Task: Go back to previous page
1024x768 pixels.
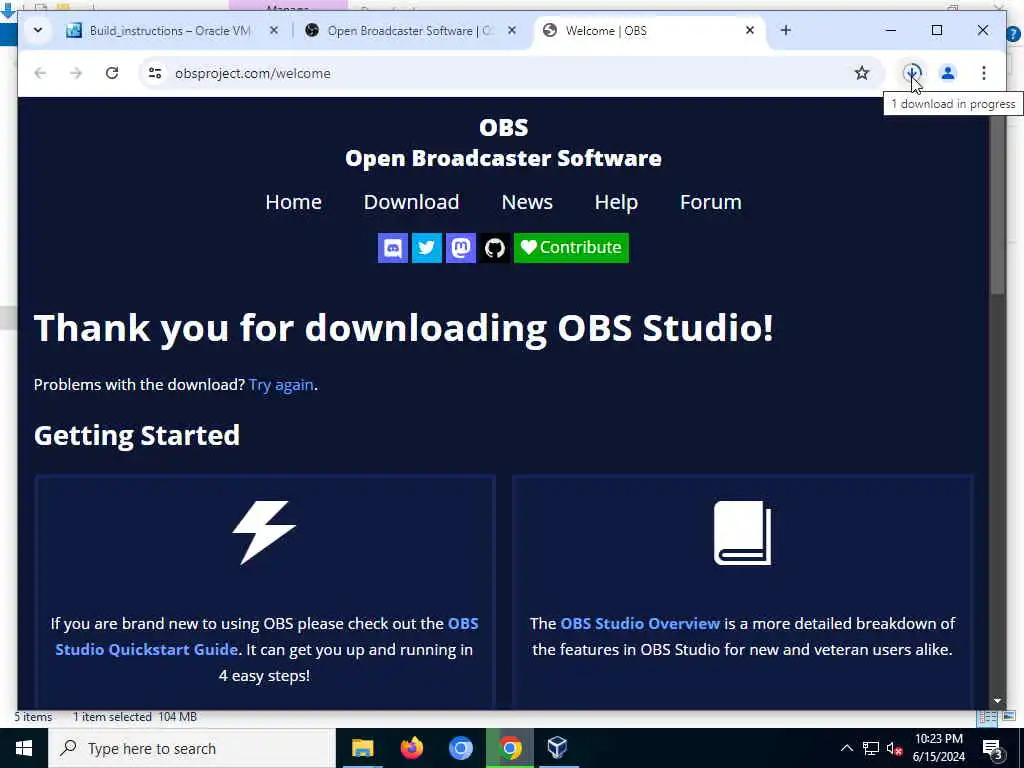Action: pyautogui.click(x=40, y=73)
